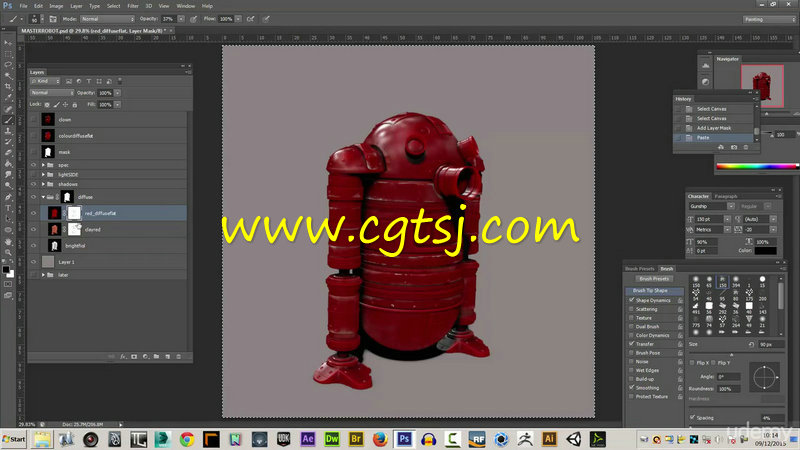Show the clown layer
The image size is (800, 450).
point(34,119)
